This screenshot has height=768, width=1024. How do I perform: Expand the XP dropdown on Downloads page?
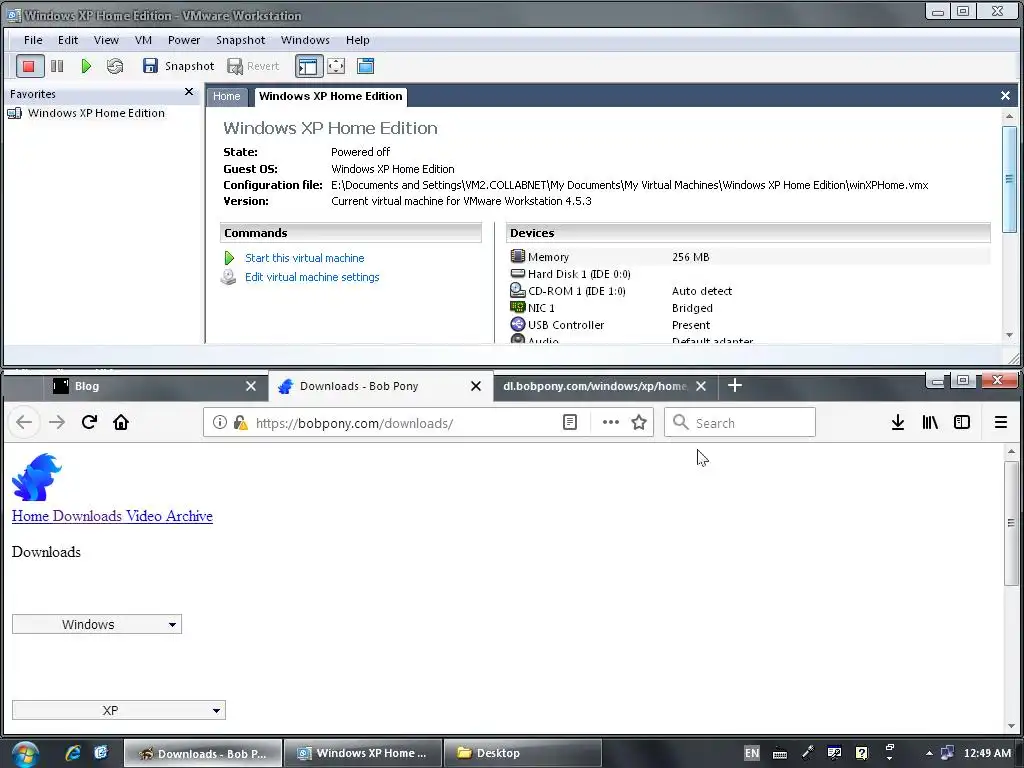tap(119, 710)
